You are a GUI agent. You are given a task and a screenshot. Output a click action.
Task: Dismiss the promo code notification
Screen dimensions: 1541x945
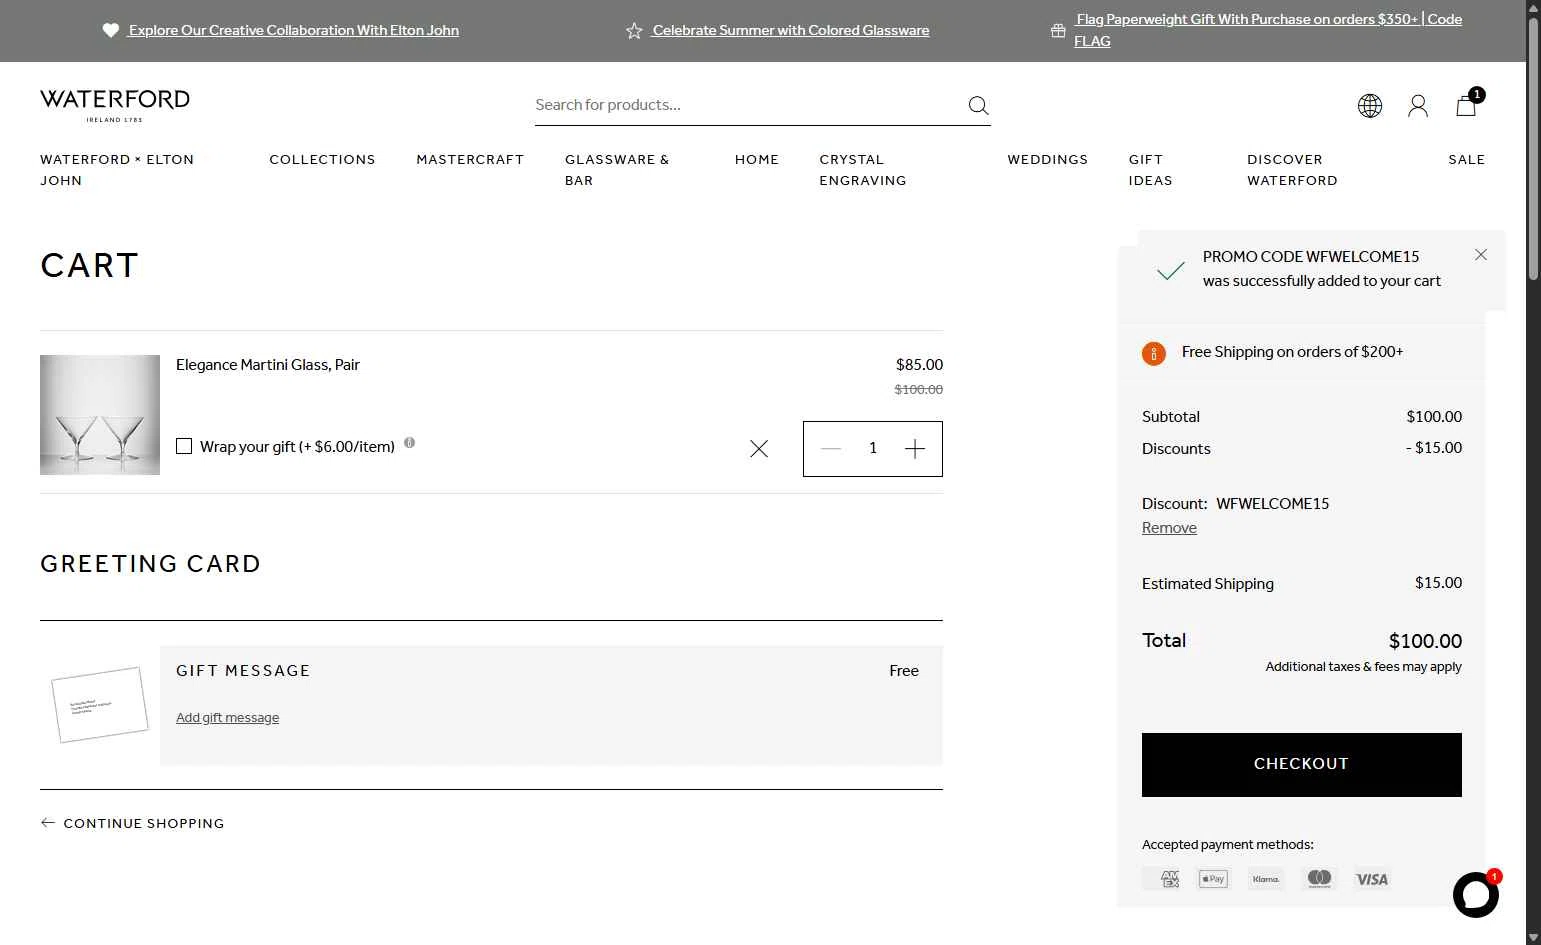1481,255
